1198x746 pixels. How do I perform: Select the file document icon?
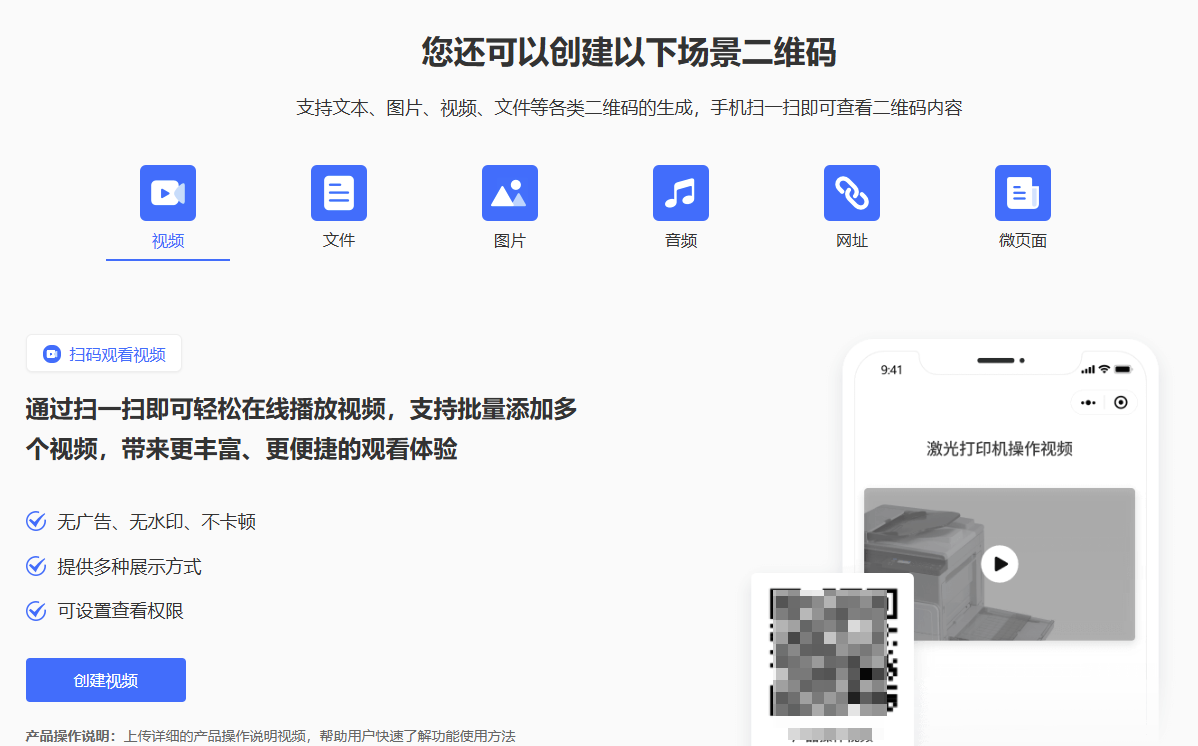[x=339, y=193]
